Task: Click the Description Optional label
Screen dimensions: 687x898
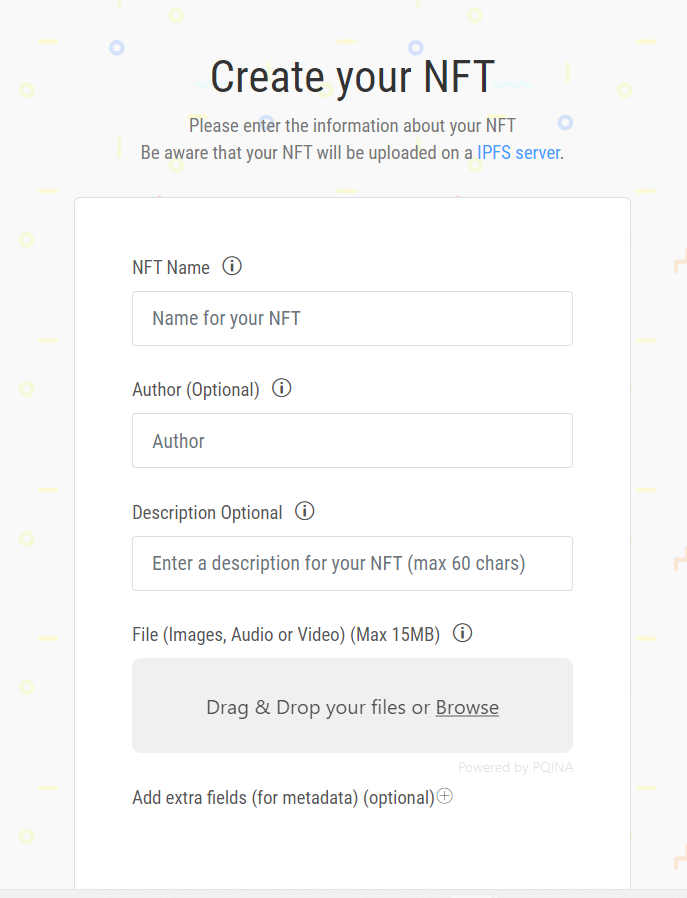Action: point(207,512)
